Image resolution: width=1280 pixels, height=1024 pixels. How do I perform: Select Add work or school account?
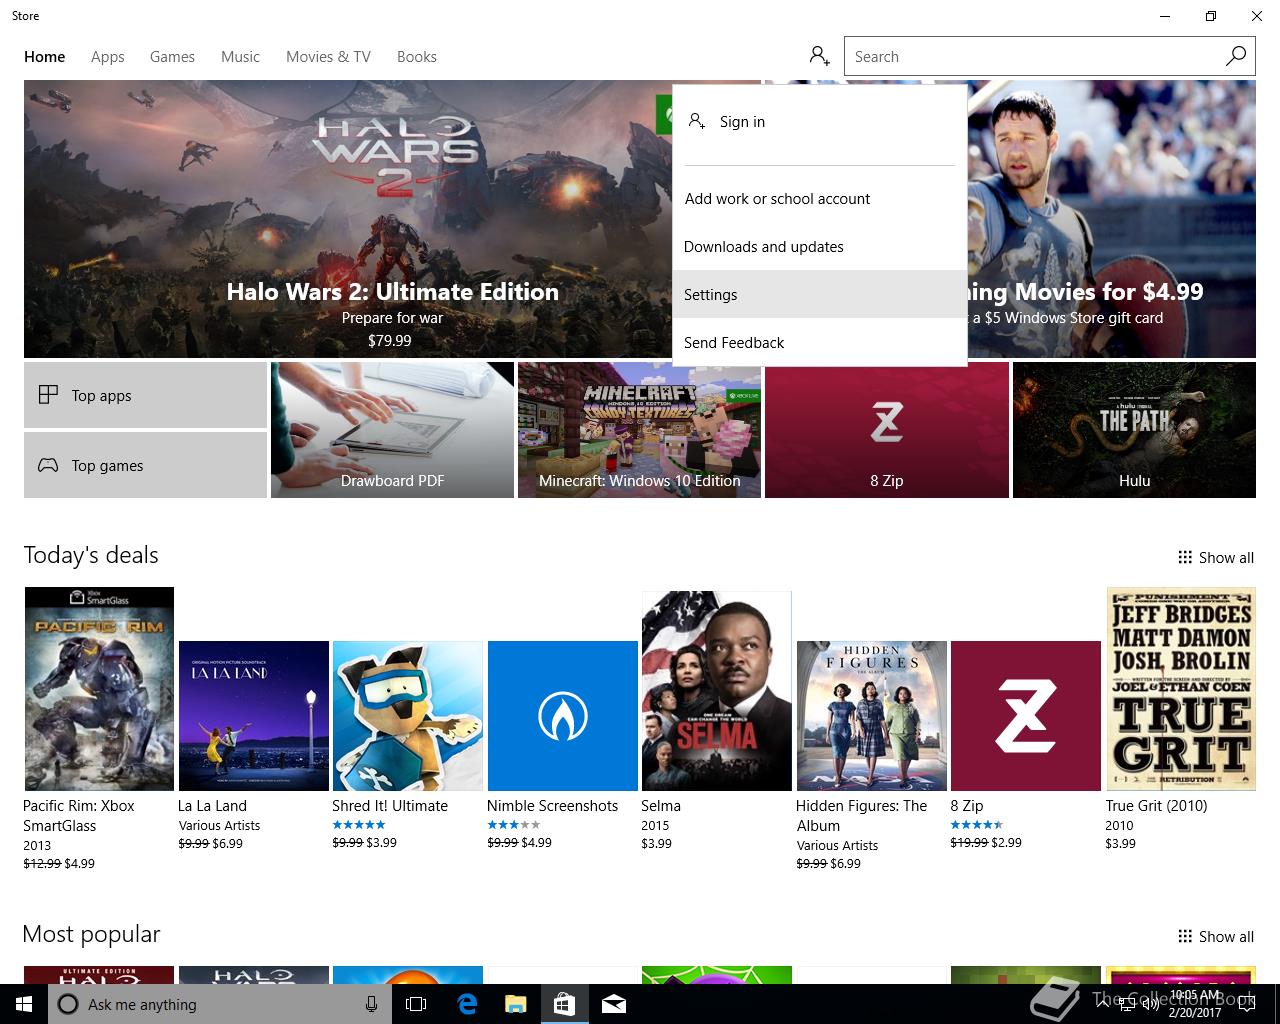point(820,198)
